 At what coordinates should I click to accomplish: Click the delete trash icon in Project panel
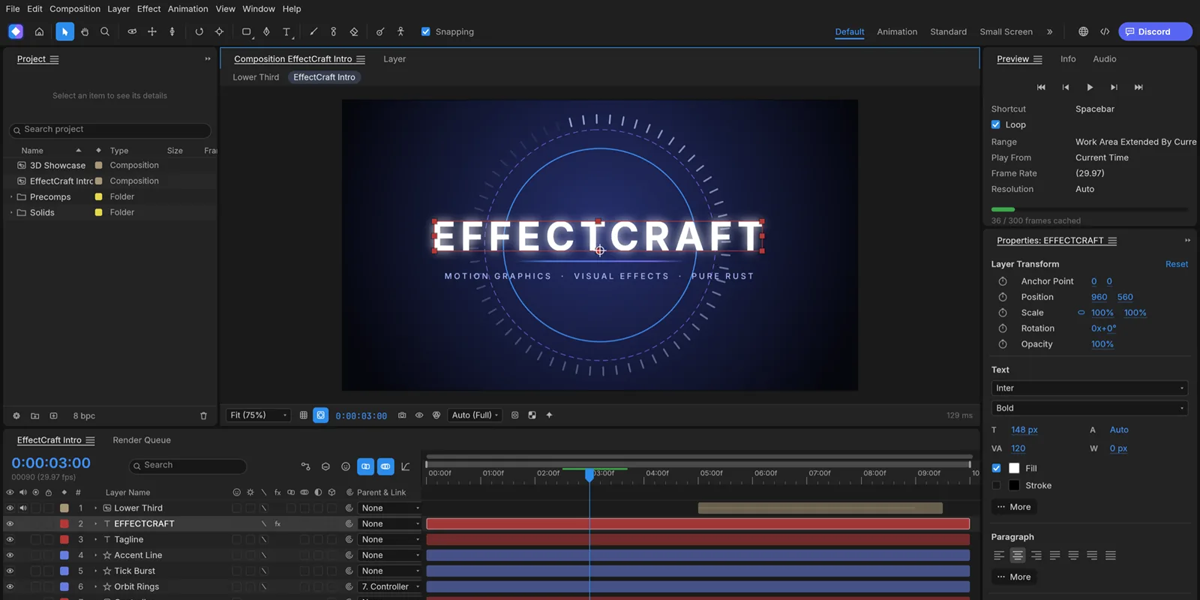pos(204,416)
